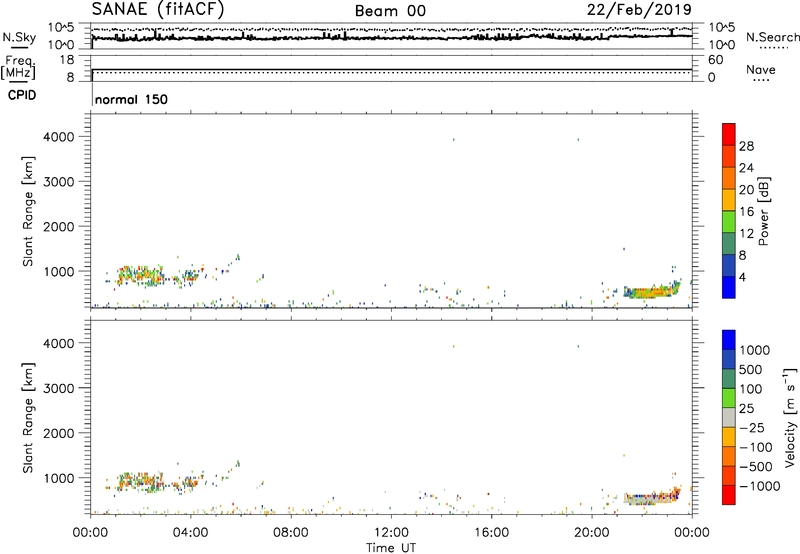800x554 pixels.
Task: Click the velocity panel's Slant Range [km] label
Action: [28, 418]
